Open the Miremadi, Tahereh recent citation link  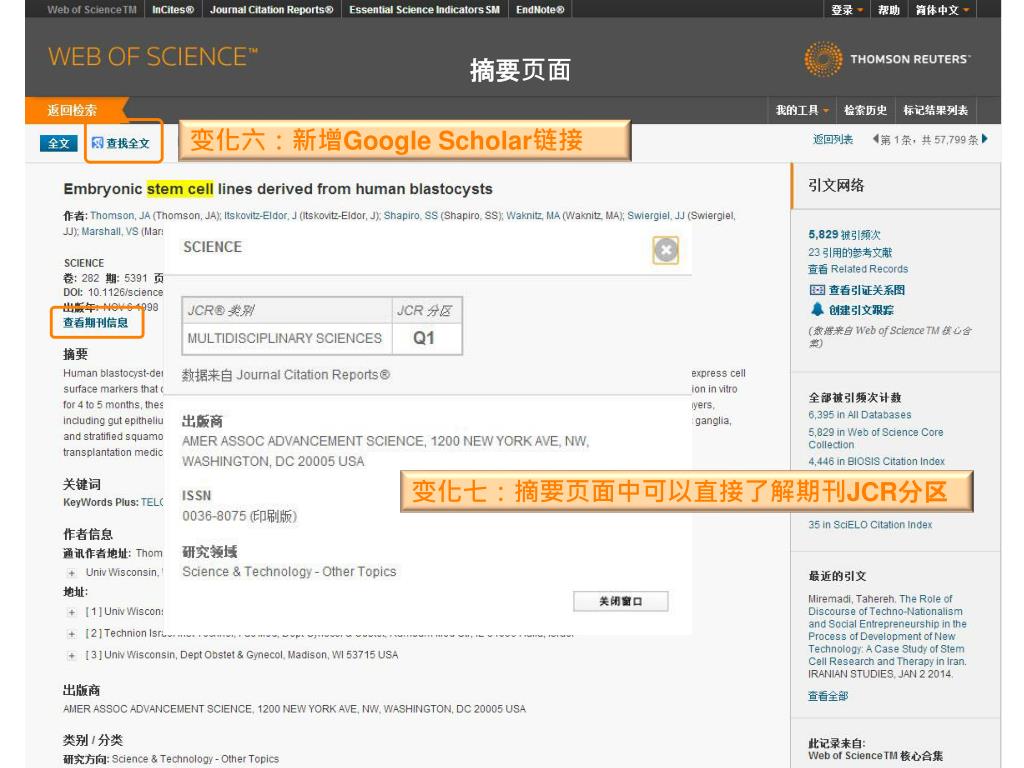click(887, 630)
